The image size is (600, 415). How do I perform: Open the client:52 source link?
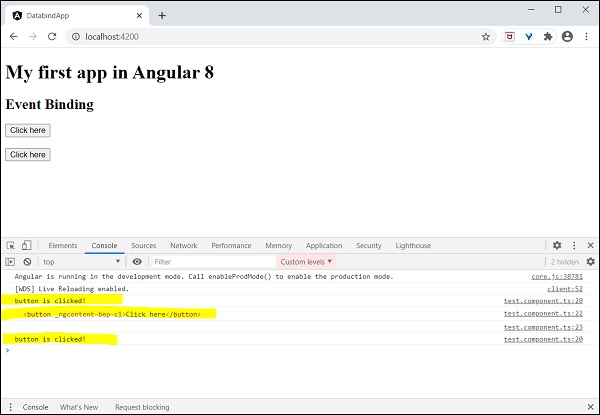[x=565, y=289]
